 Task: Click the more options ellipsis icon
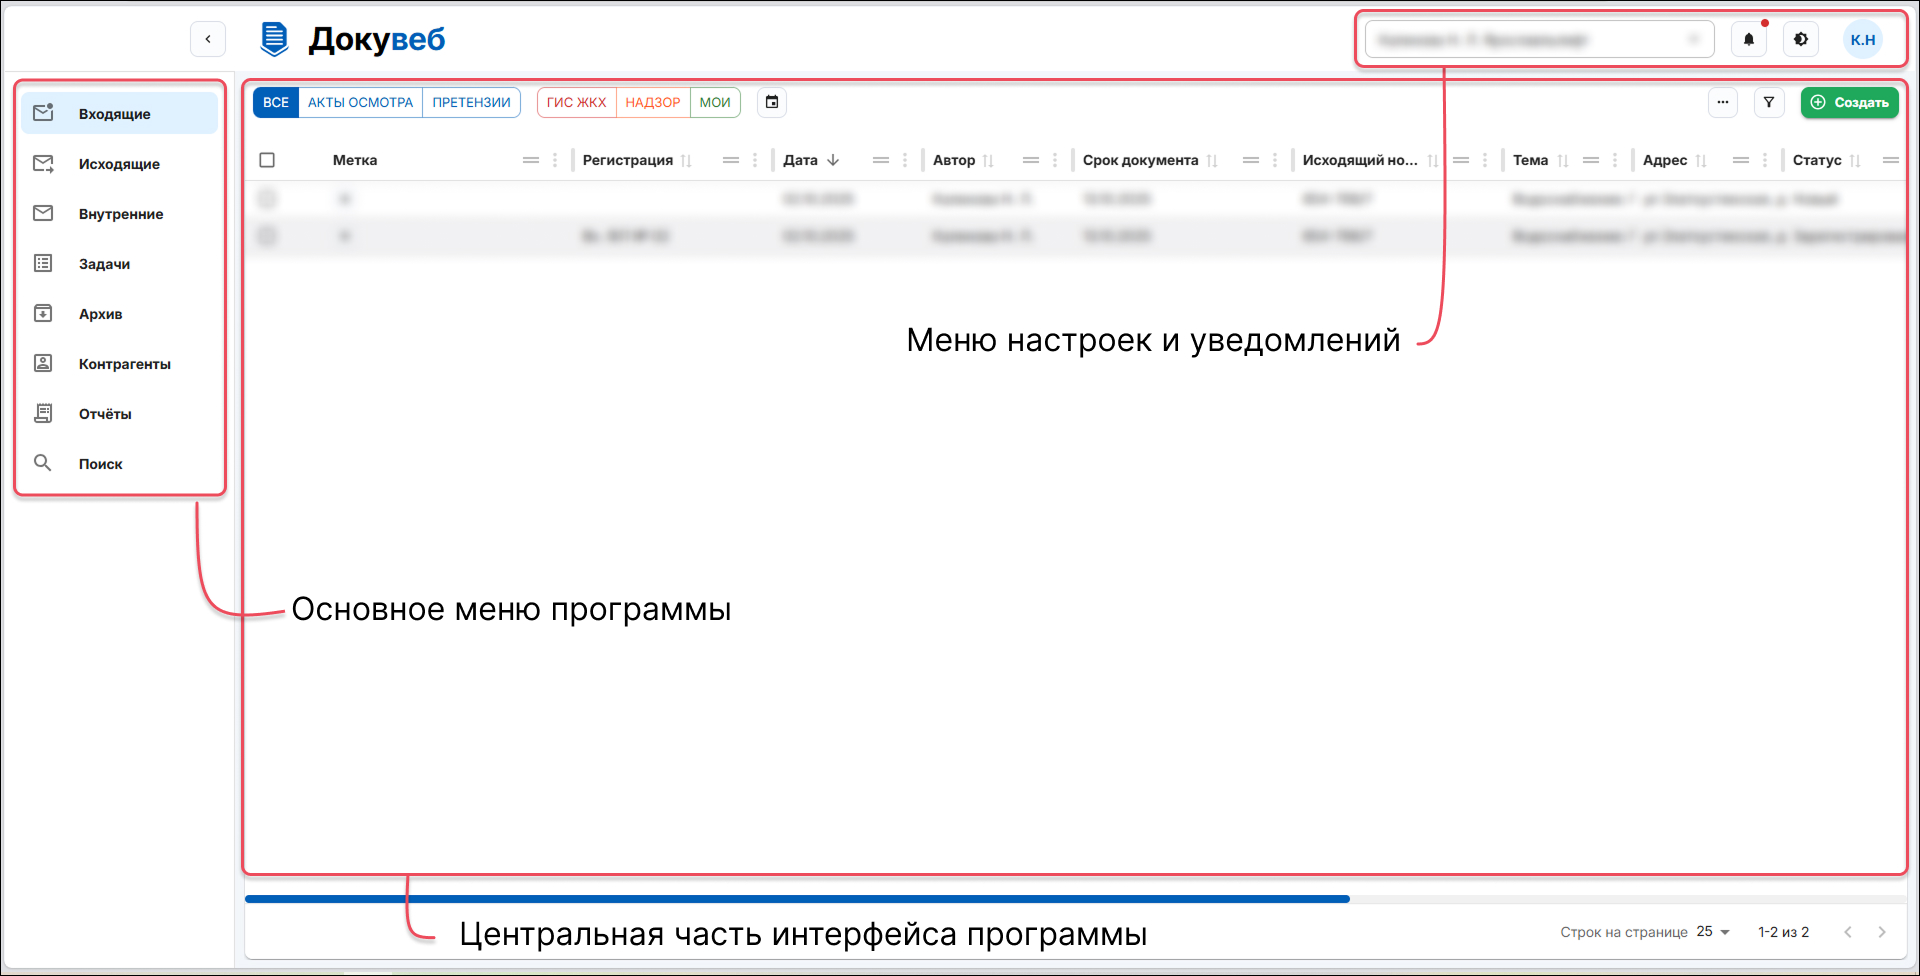tap(1723, 102)
